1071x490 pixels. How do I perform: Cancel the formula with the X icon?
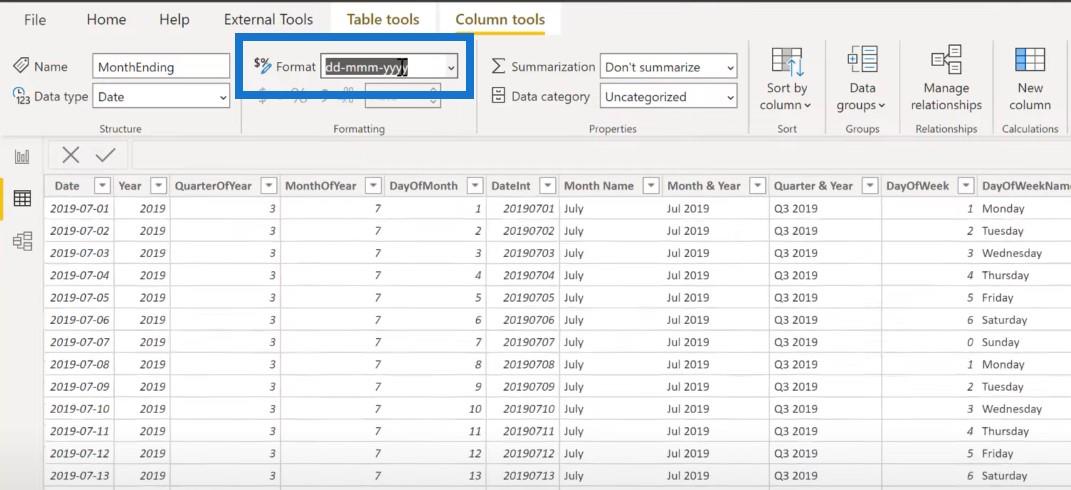tap(70, 156)
